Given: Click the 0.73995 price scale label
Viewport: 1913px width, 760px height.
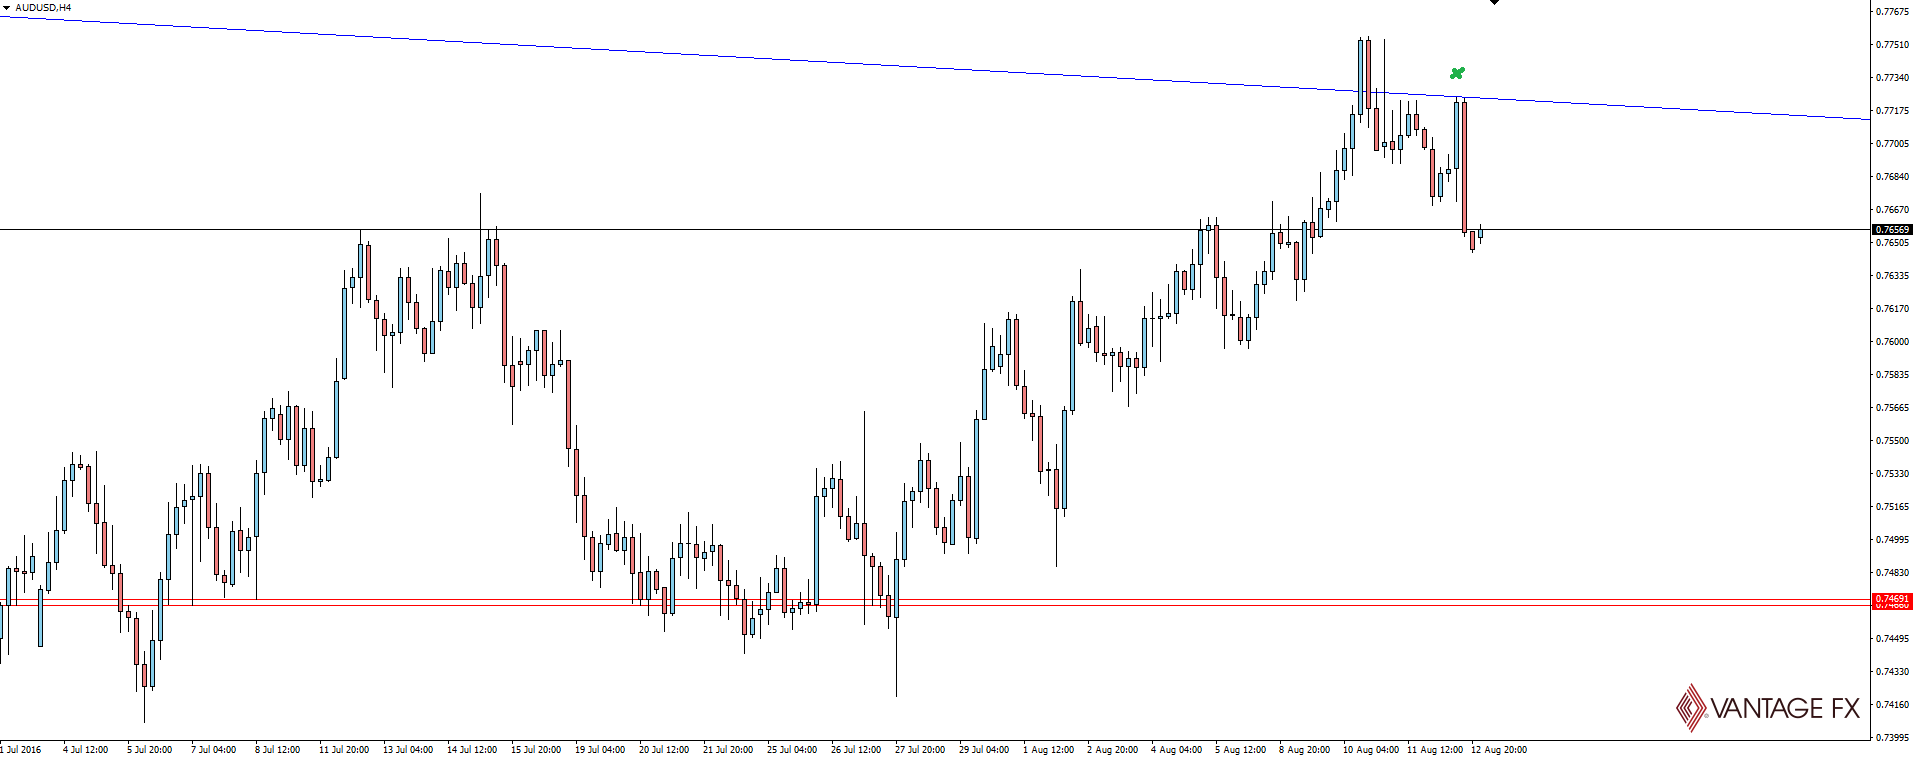Looking at the screenshot, I should coord(1892,738).
